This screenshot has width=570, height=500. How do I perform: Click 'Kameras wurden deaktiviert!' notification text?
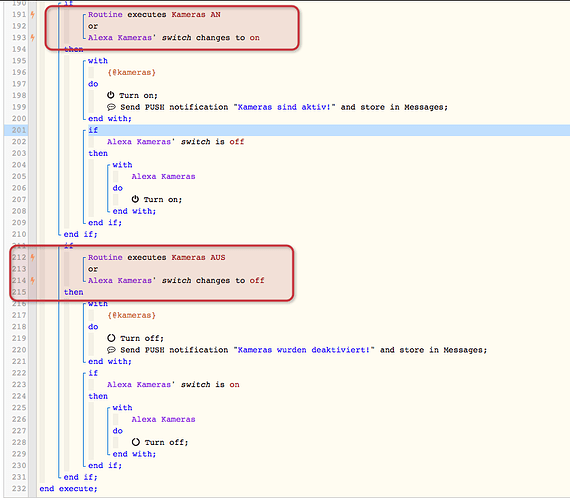(x=304, y=350)
